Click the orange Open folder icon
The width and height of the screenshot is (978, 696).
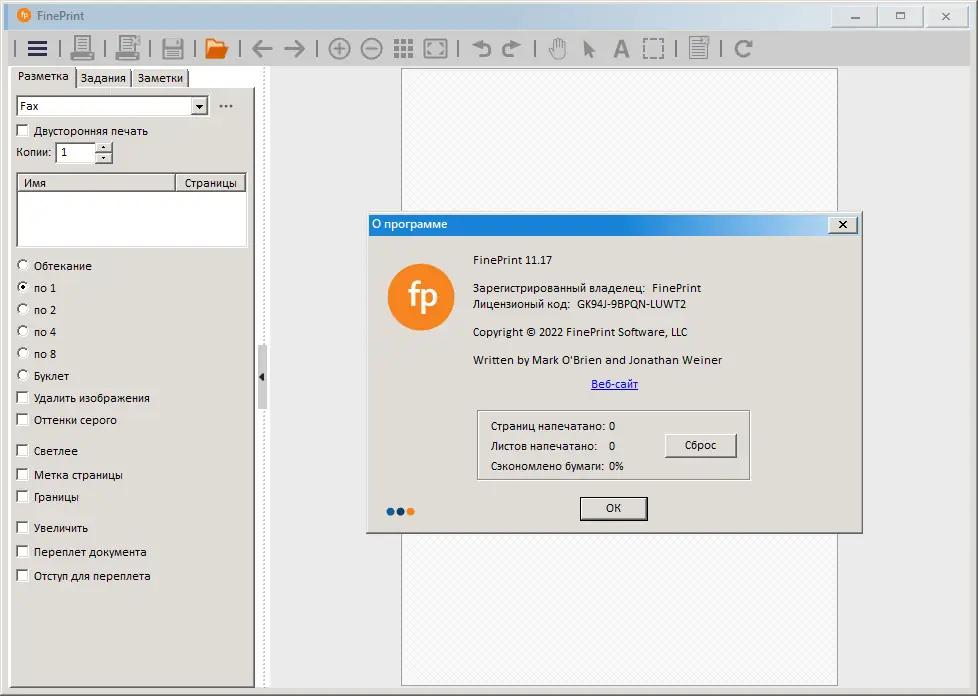[x=216, y=49]
